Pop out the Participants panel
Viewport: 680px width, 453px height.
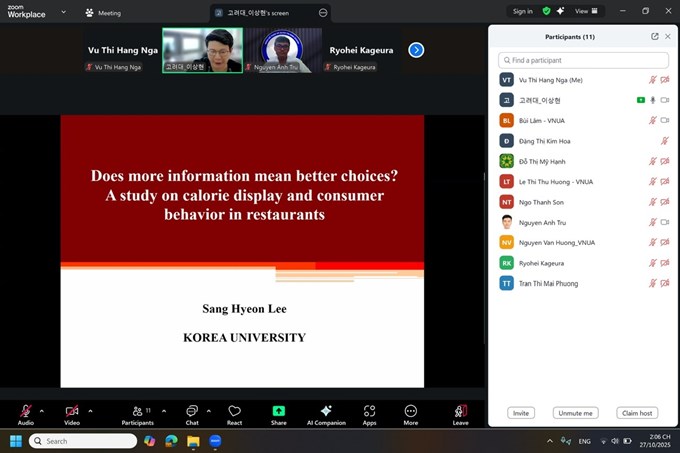[655, 36]
